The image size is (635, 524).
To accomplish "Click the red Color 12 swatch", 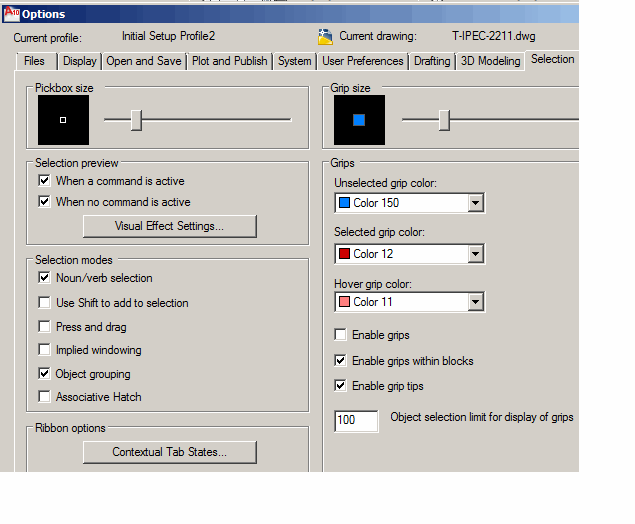I will (344, 254).
